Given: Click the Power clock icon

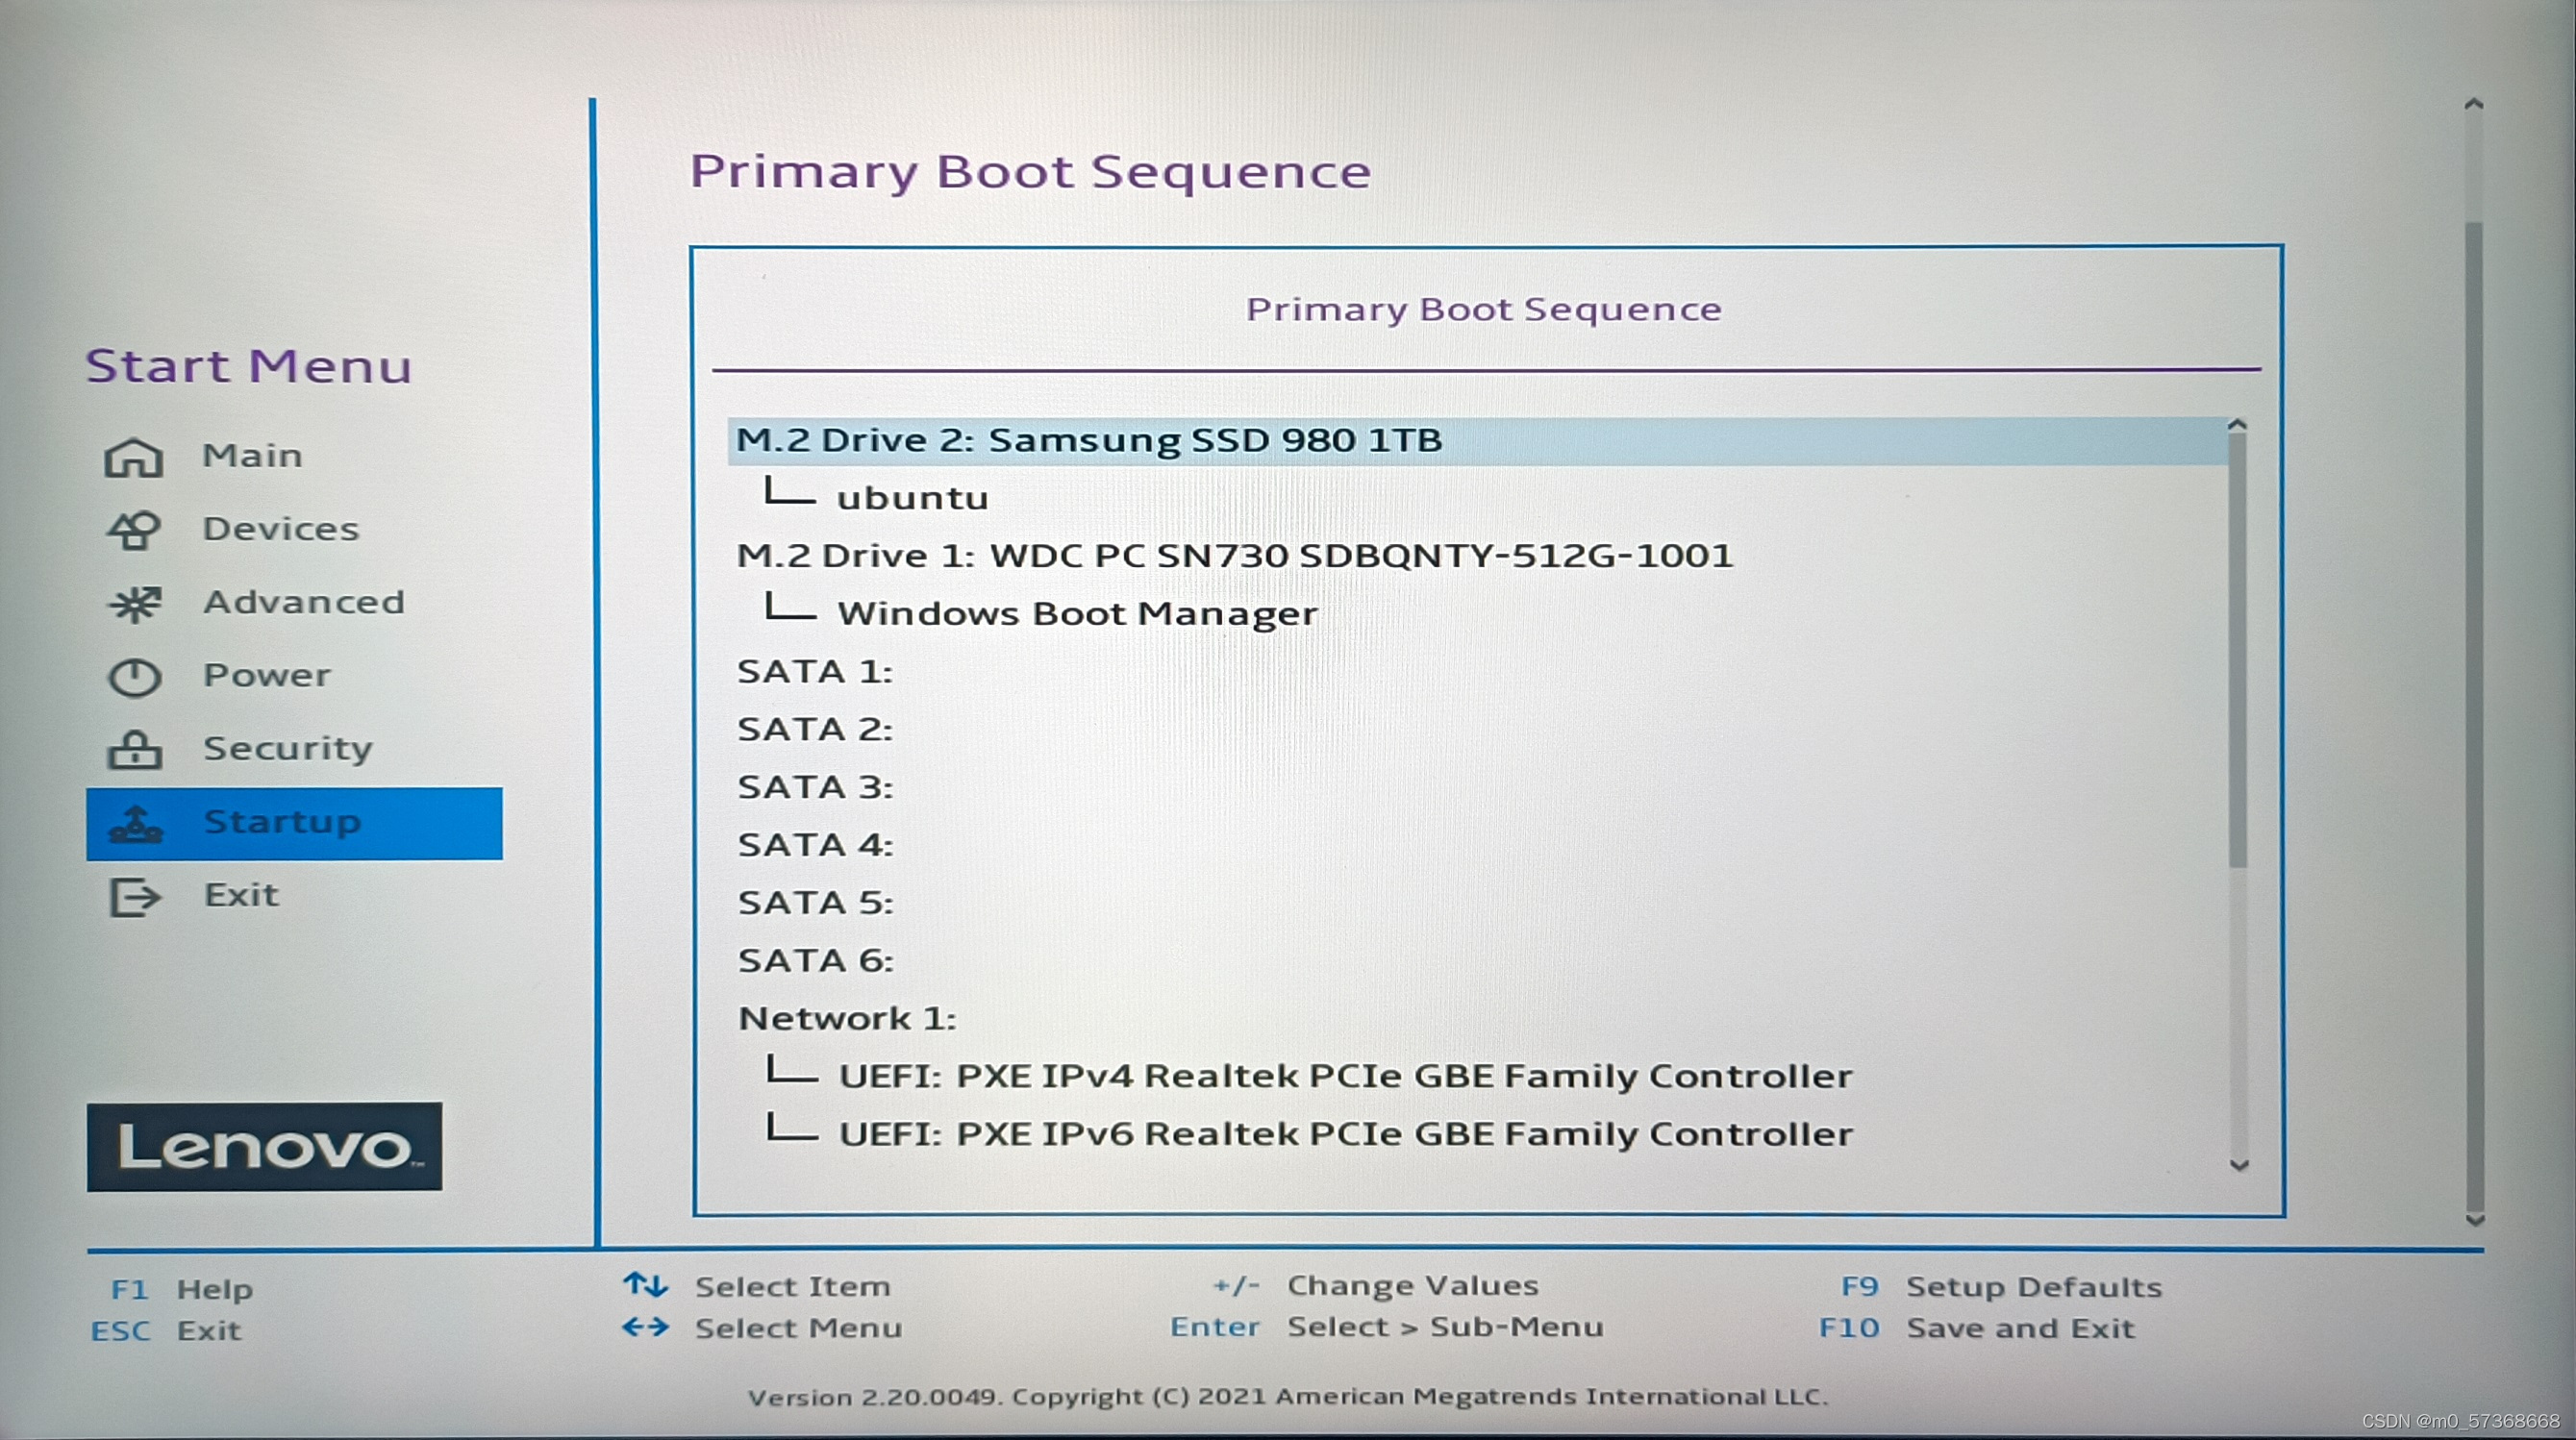Looking at the screenshot, I should 134,677.
